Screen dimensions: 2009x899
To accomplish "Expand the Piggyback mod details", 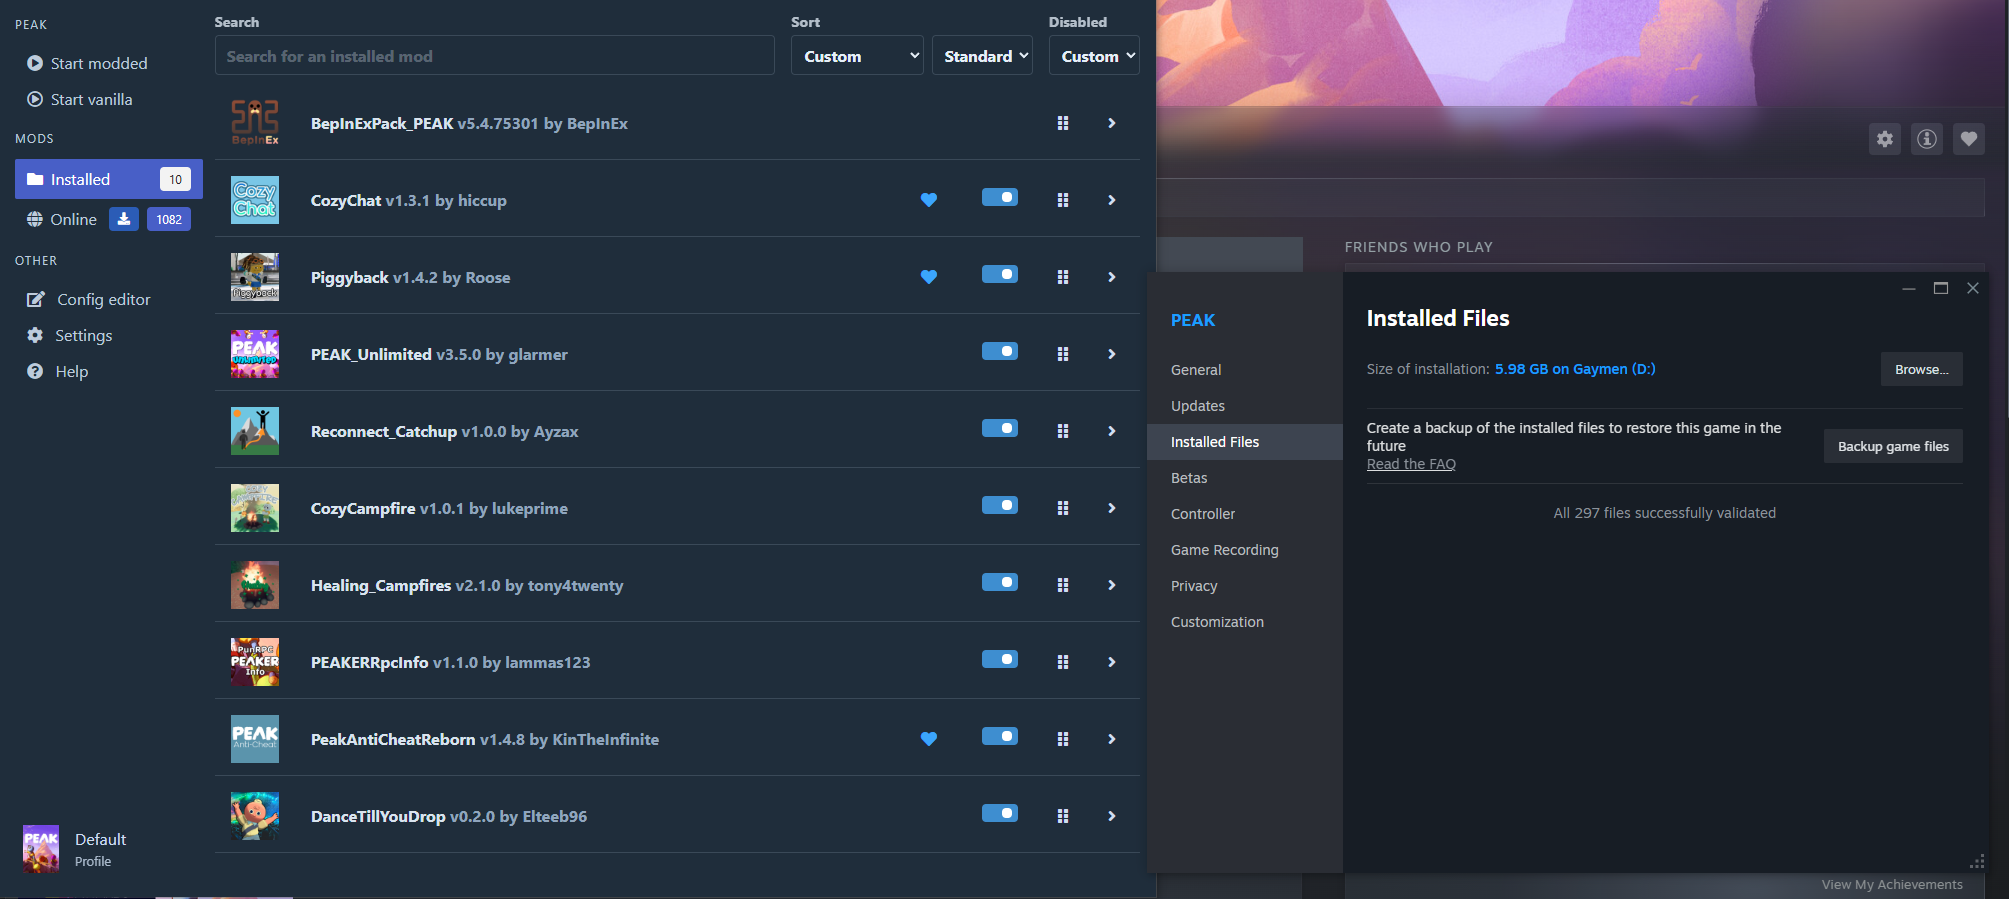I will 1111,277.
